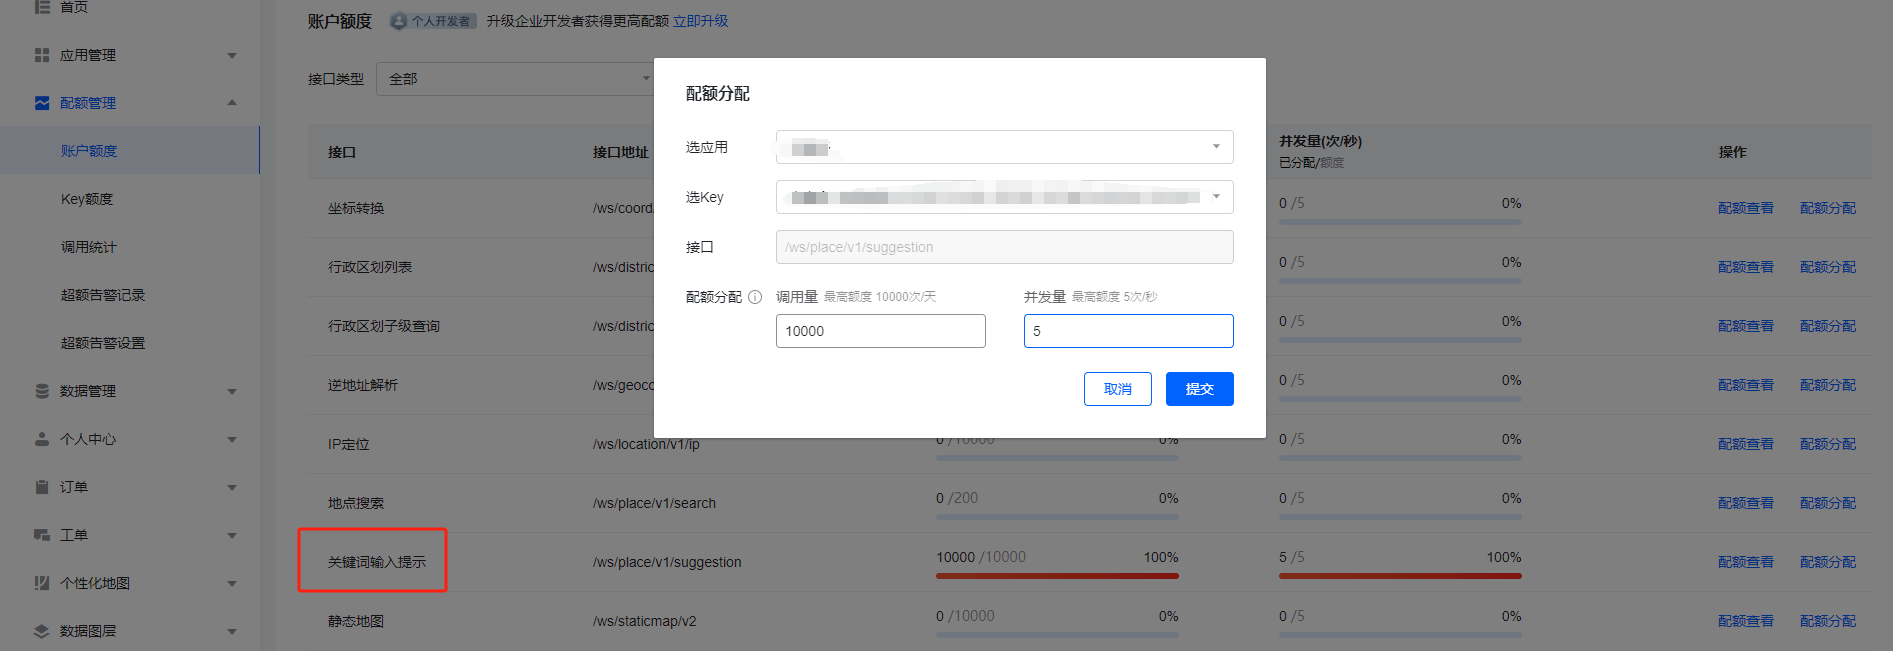Open 超额告警设置 in sidebar

tap(103, 343)
